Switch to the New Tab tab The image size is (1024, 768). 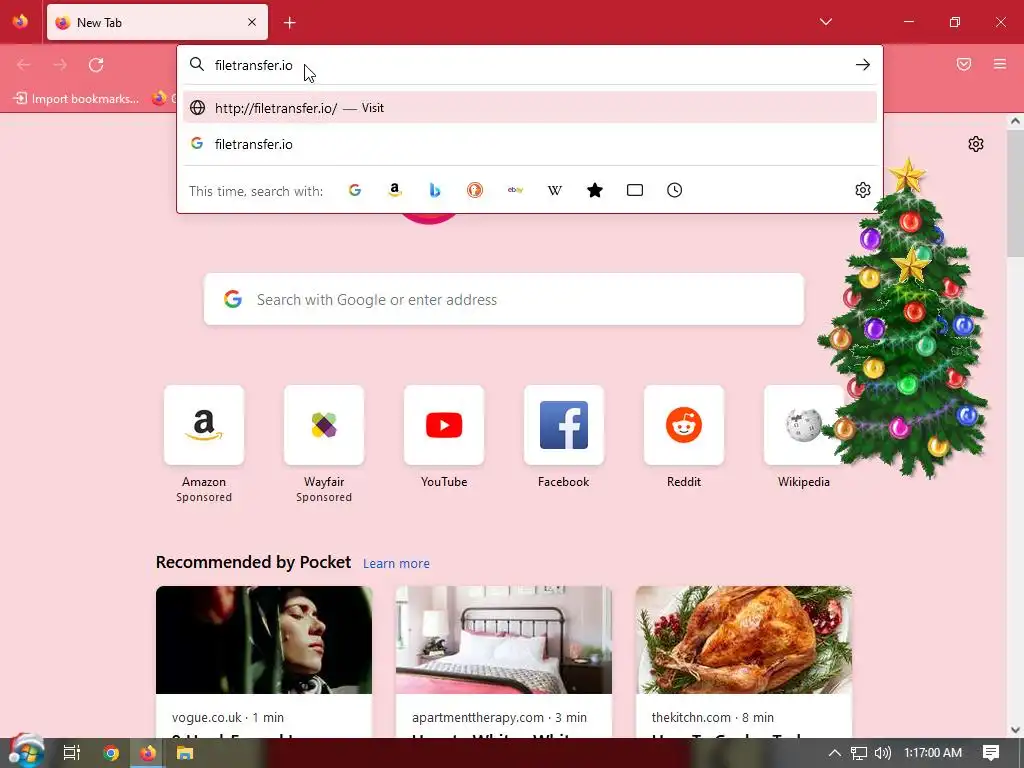point(157,22)
